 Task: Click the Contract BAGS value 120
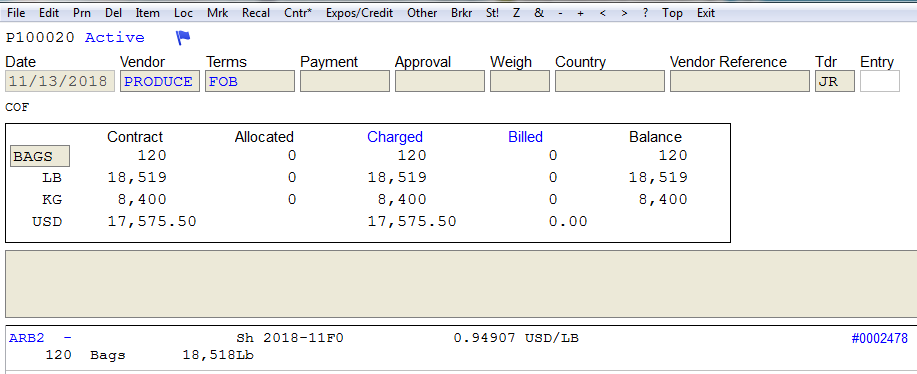152,155
